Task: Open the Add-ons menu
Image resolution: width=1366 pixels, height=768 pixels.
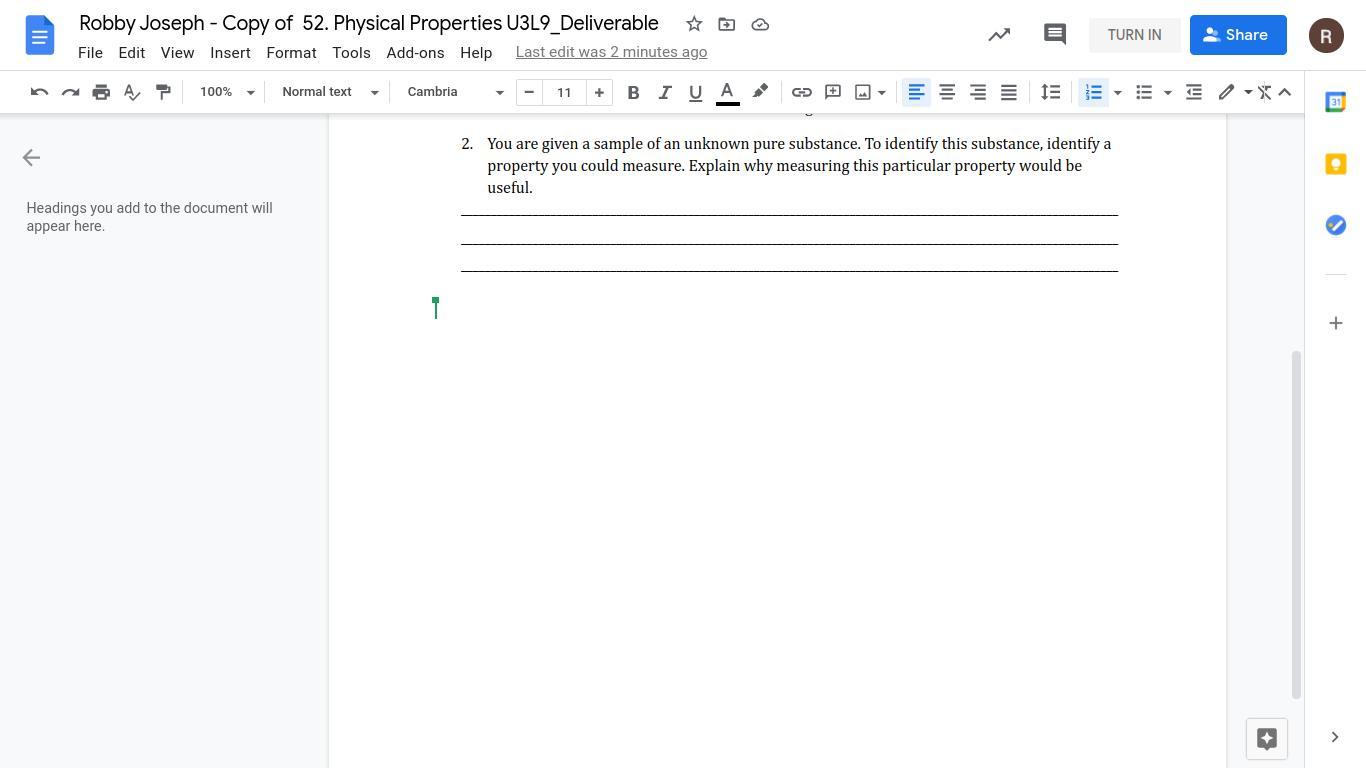Action: pos(415,52)
